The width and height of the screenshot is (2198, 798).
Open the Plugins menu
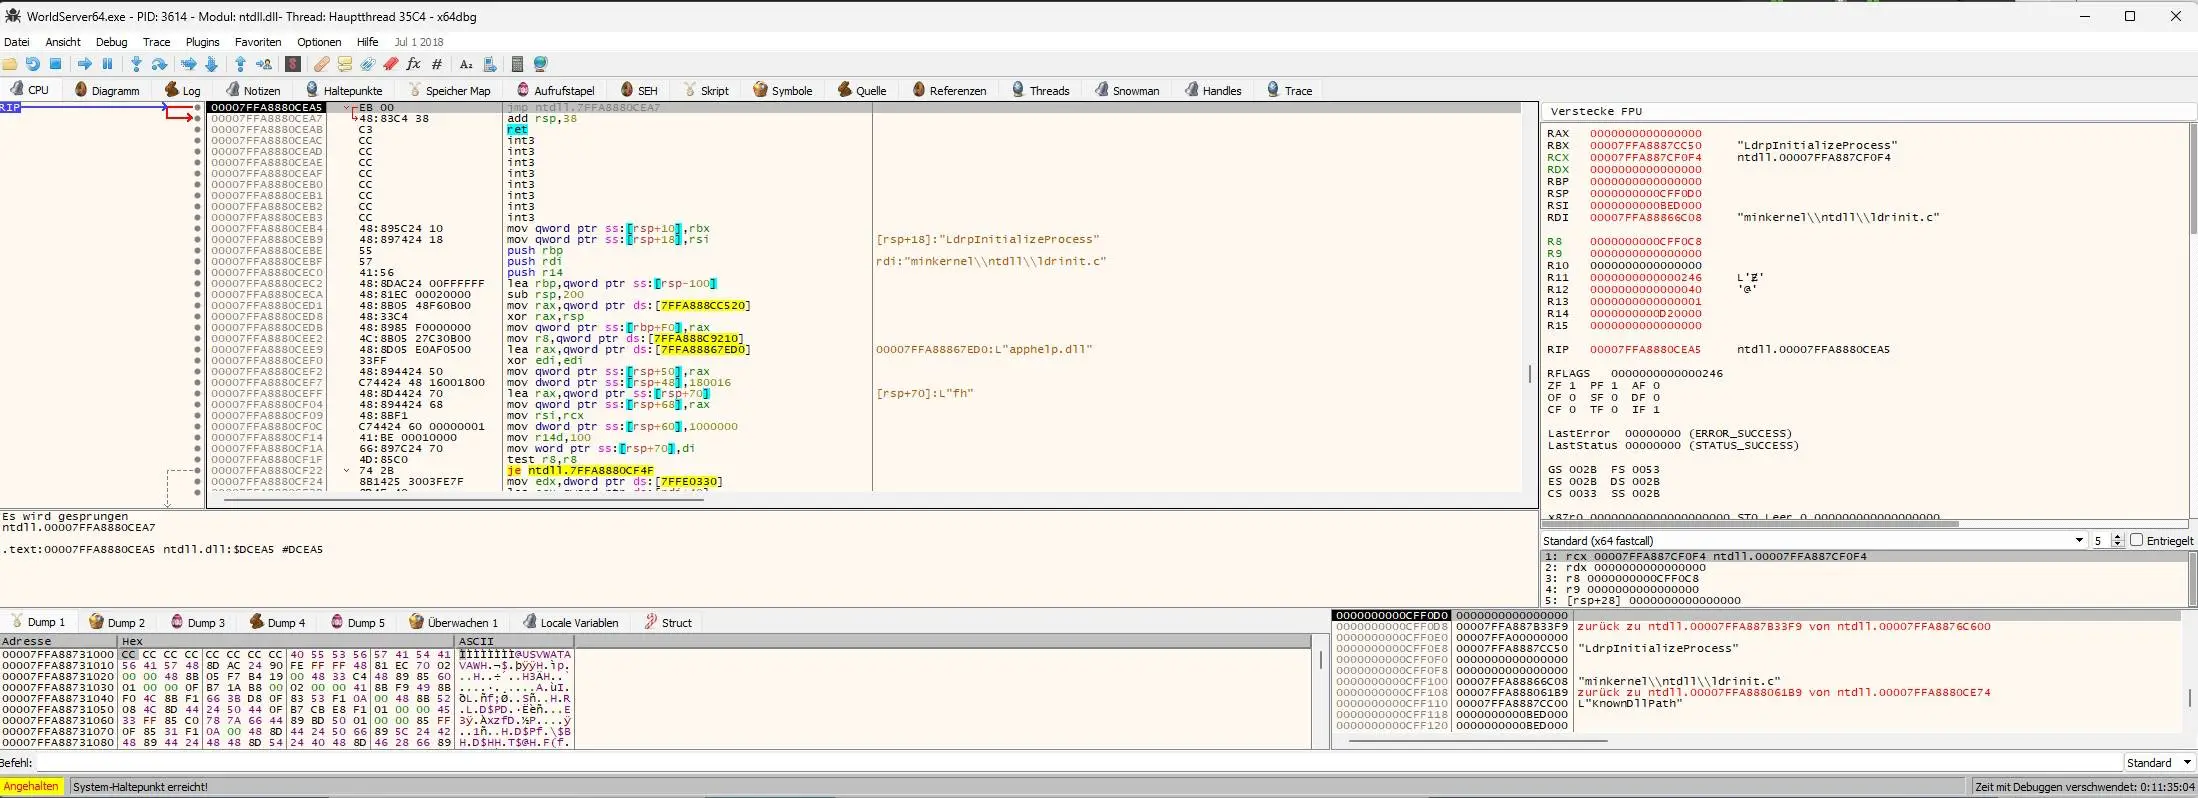[202, 42]
